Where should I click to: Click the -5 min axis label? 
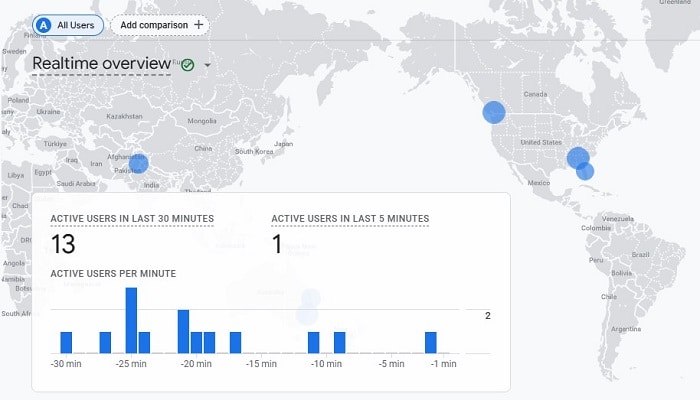392,364
